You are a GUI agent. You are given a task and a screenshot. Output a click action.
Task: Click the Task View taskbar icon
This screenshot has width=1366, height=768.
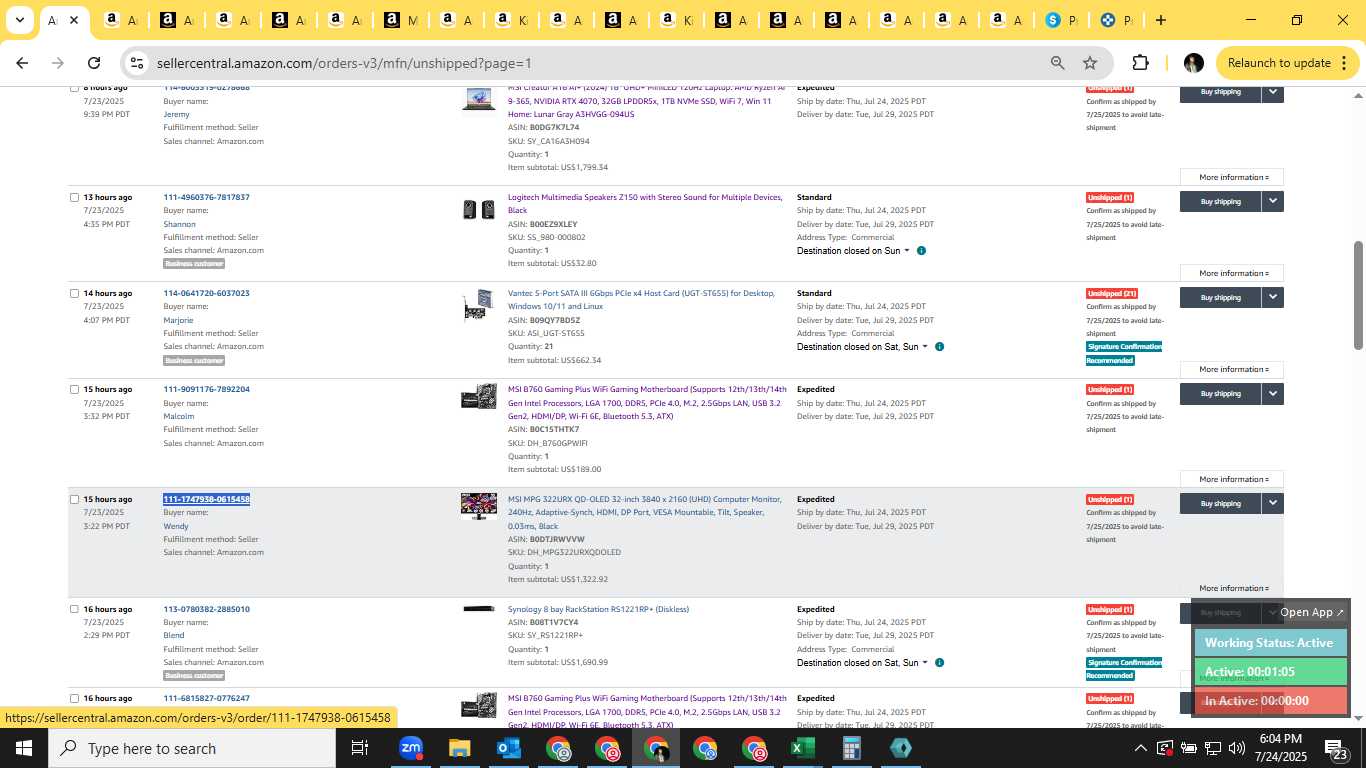360,748
